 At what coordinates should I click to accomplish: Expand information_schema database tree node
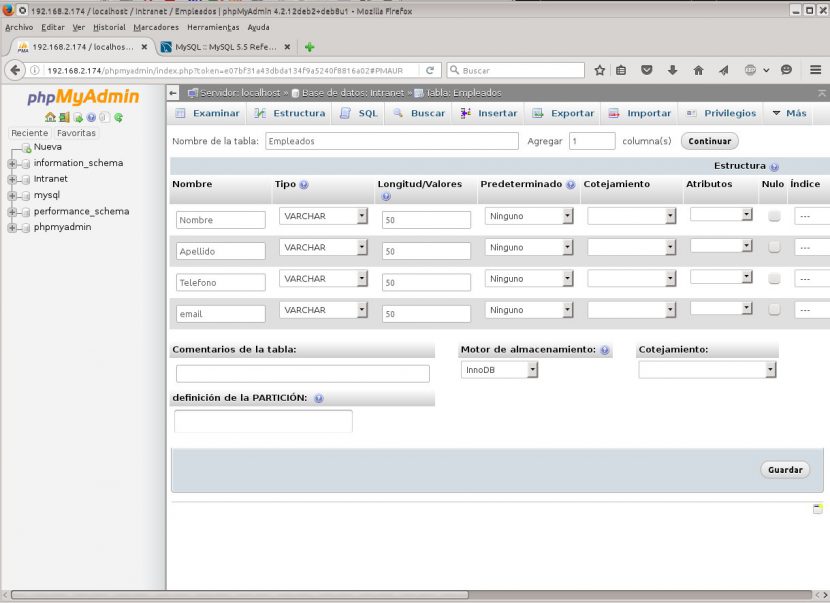(12, 164)
